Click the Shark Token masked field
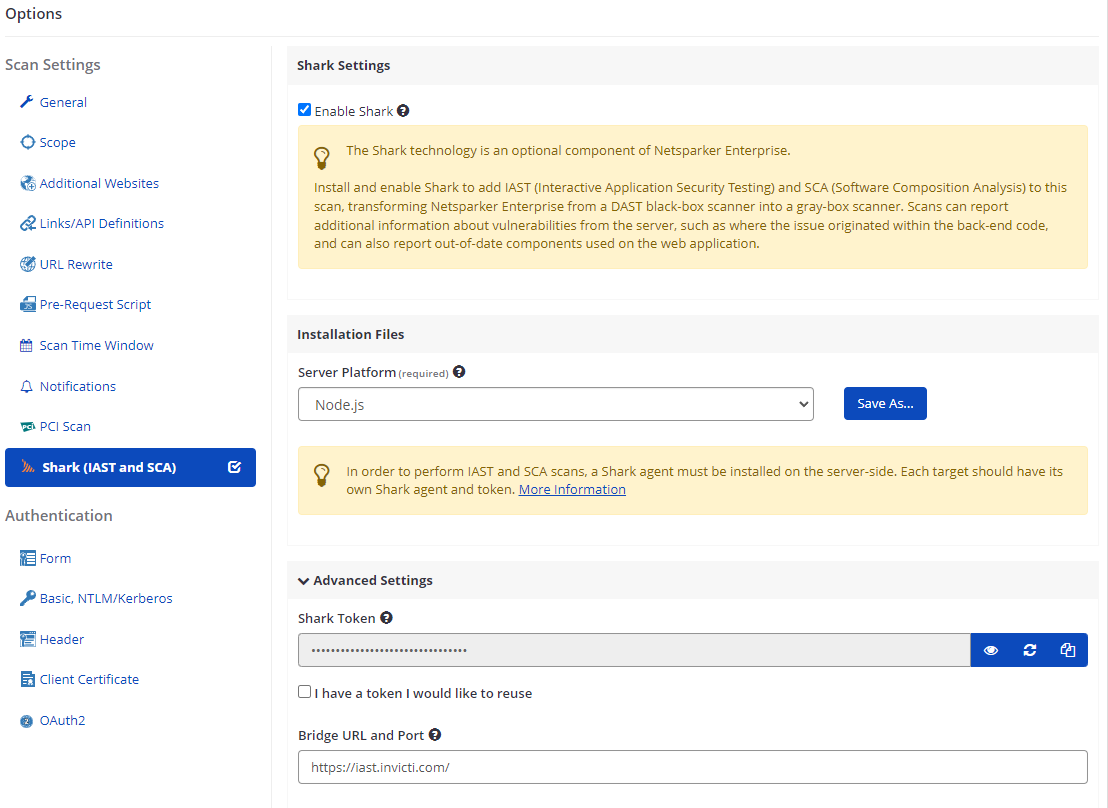1108x808 pixels. pyautogui.click(x=634, y=650)
